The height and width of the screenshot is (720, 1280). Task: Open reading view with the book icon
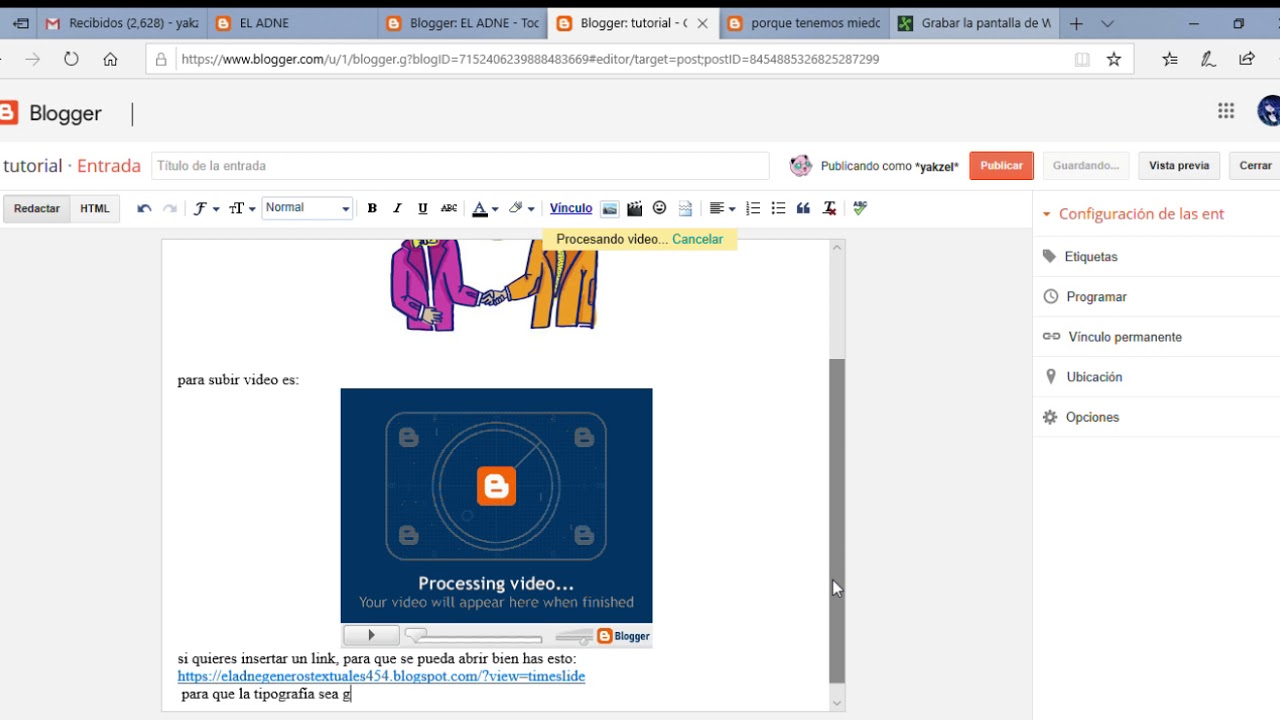[x=1082, y=59]
